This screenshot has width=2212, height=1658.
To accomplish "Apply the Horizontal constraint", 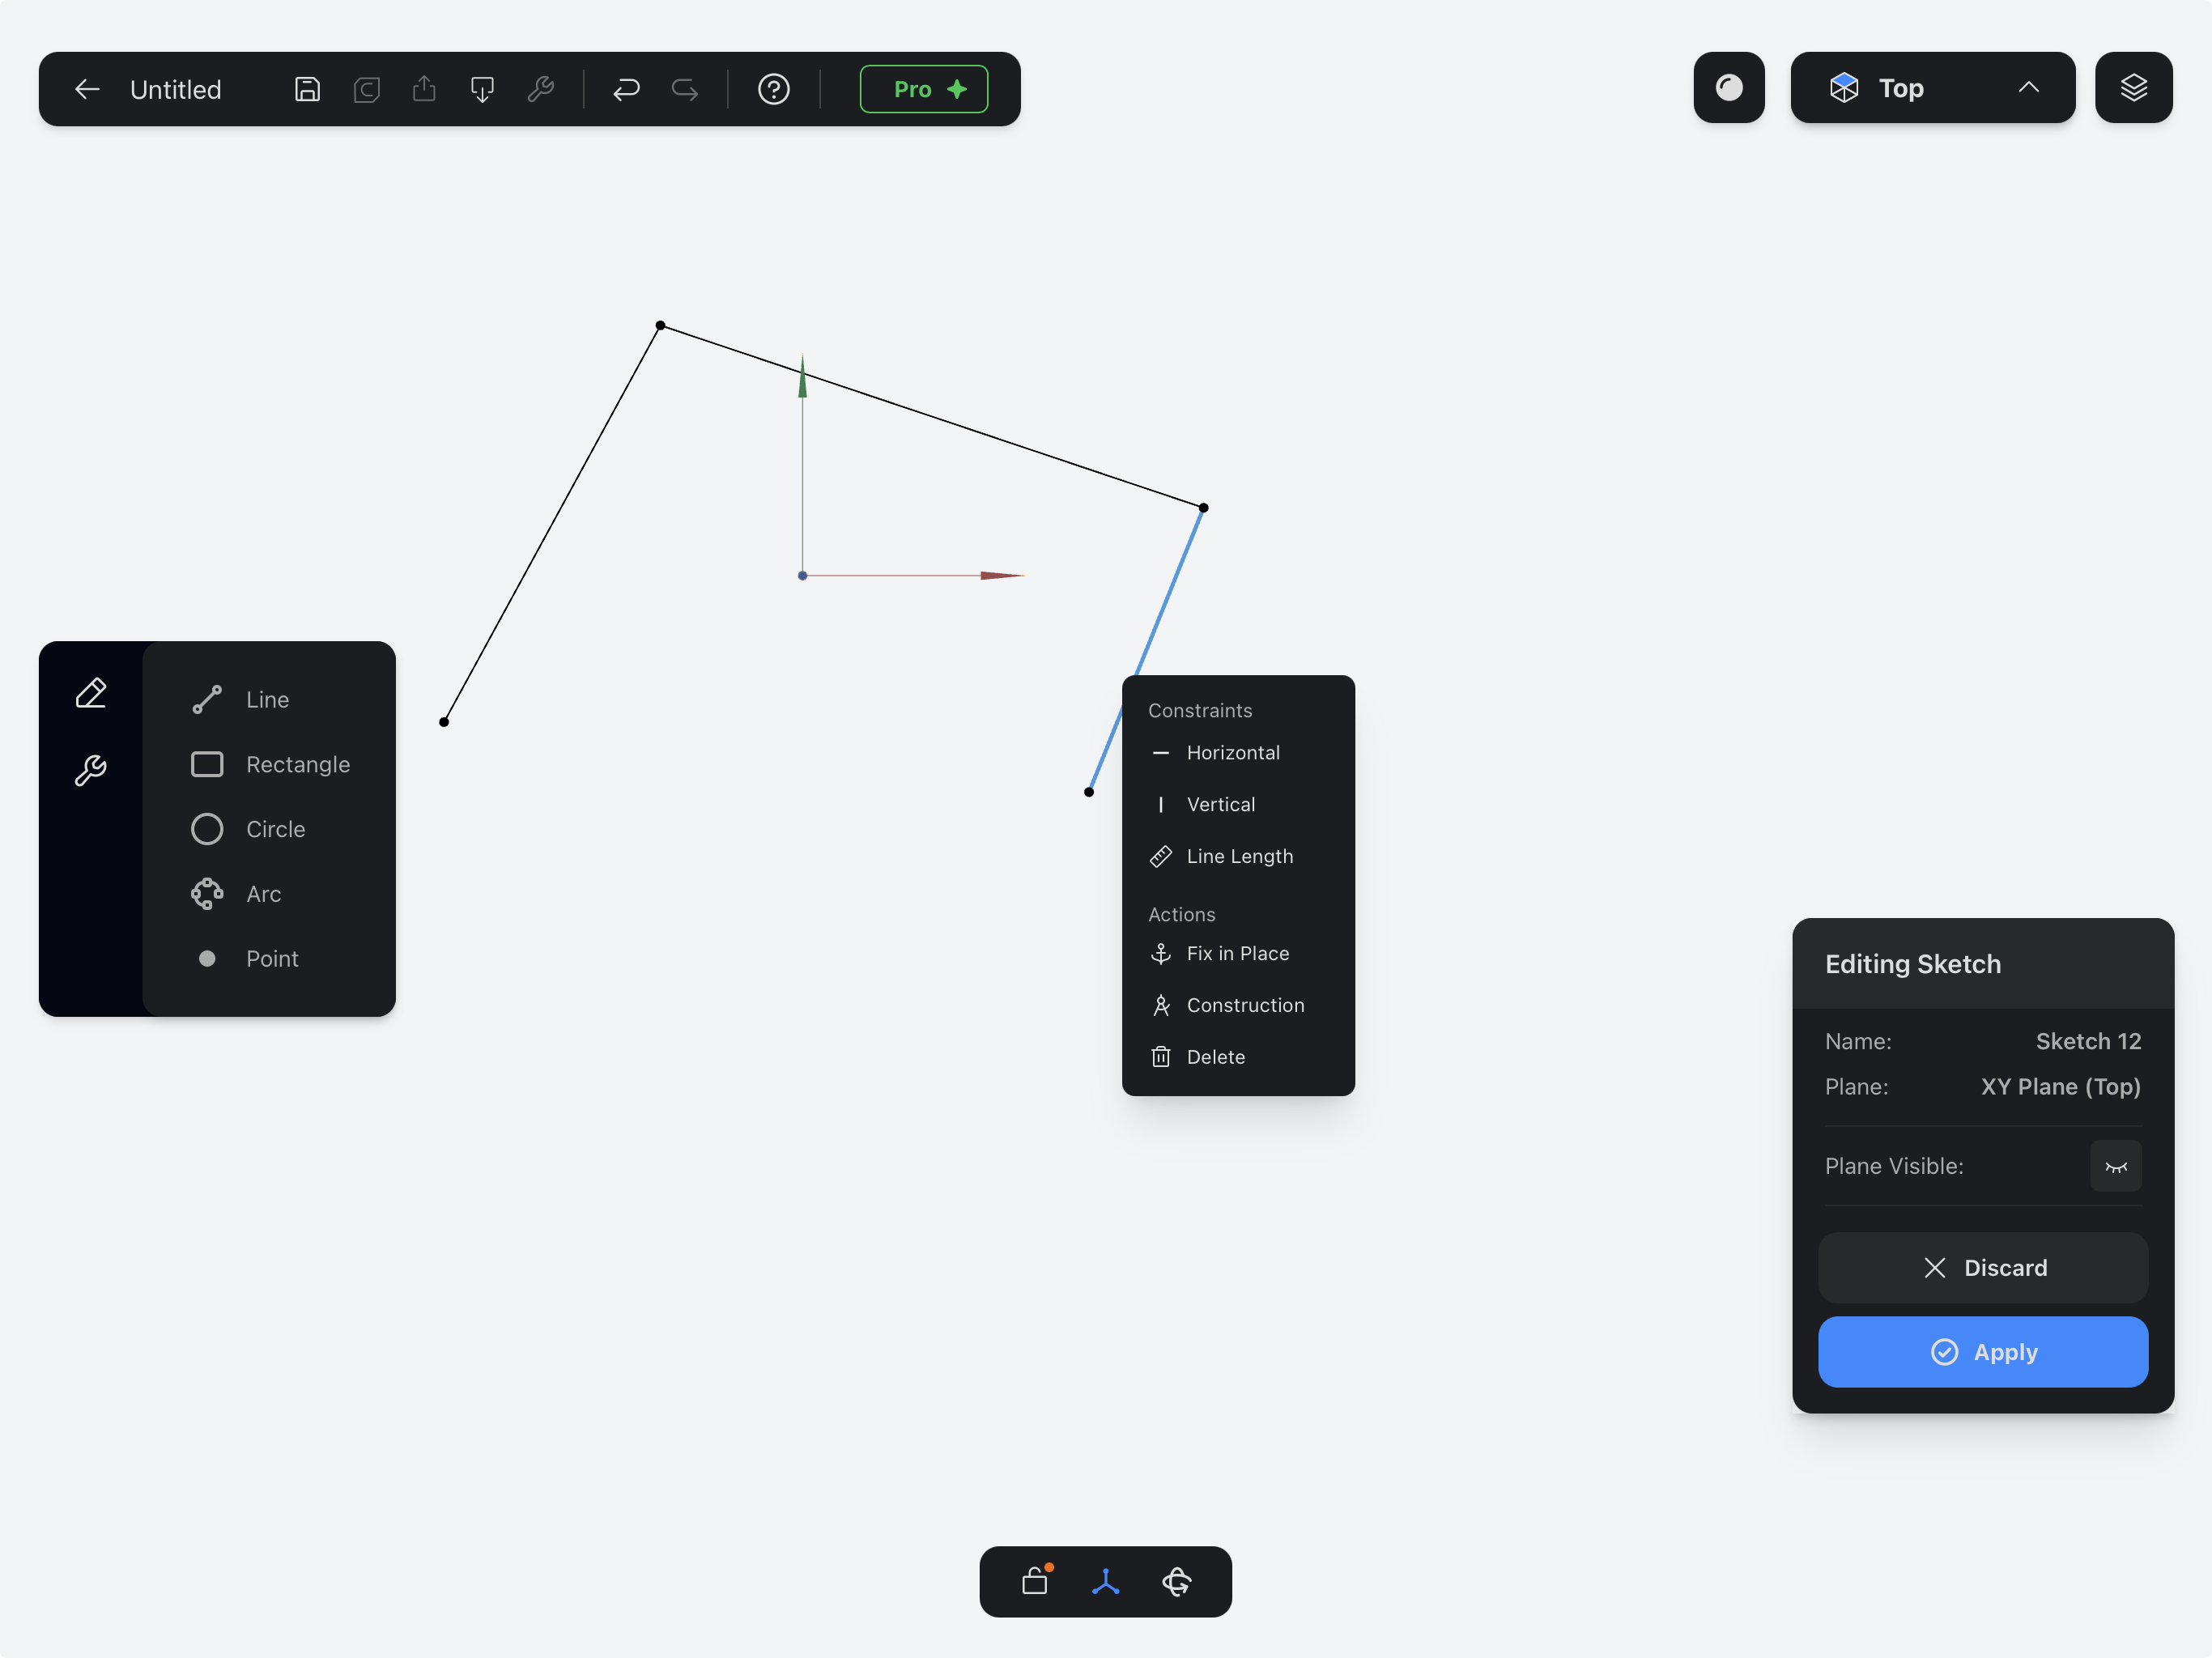I will (x=1233, y=753).
